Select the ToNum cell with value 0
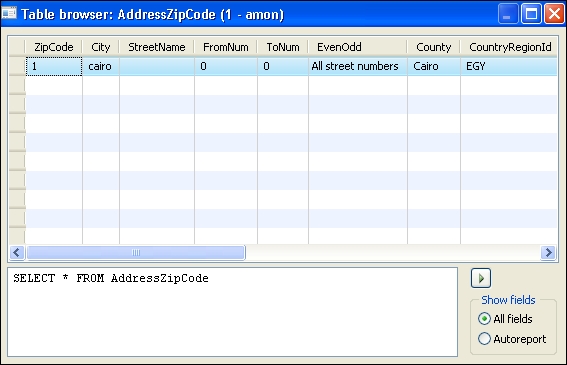The image size is (567, 365). (x=283, y=66)
